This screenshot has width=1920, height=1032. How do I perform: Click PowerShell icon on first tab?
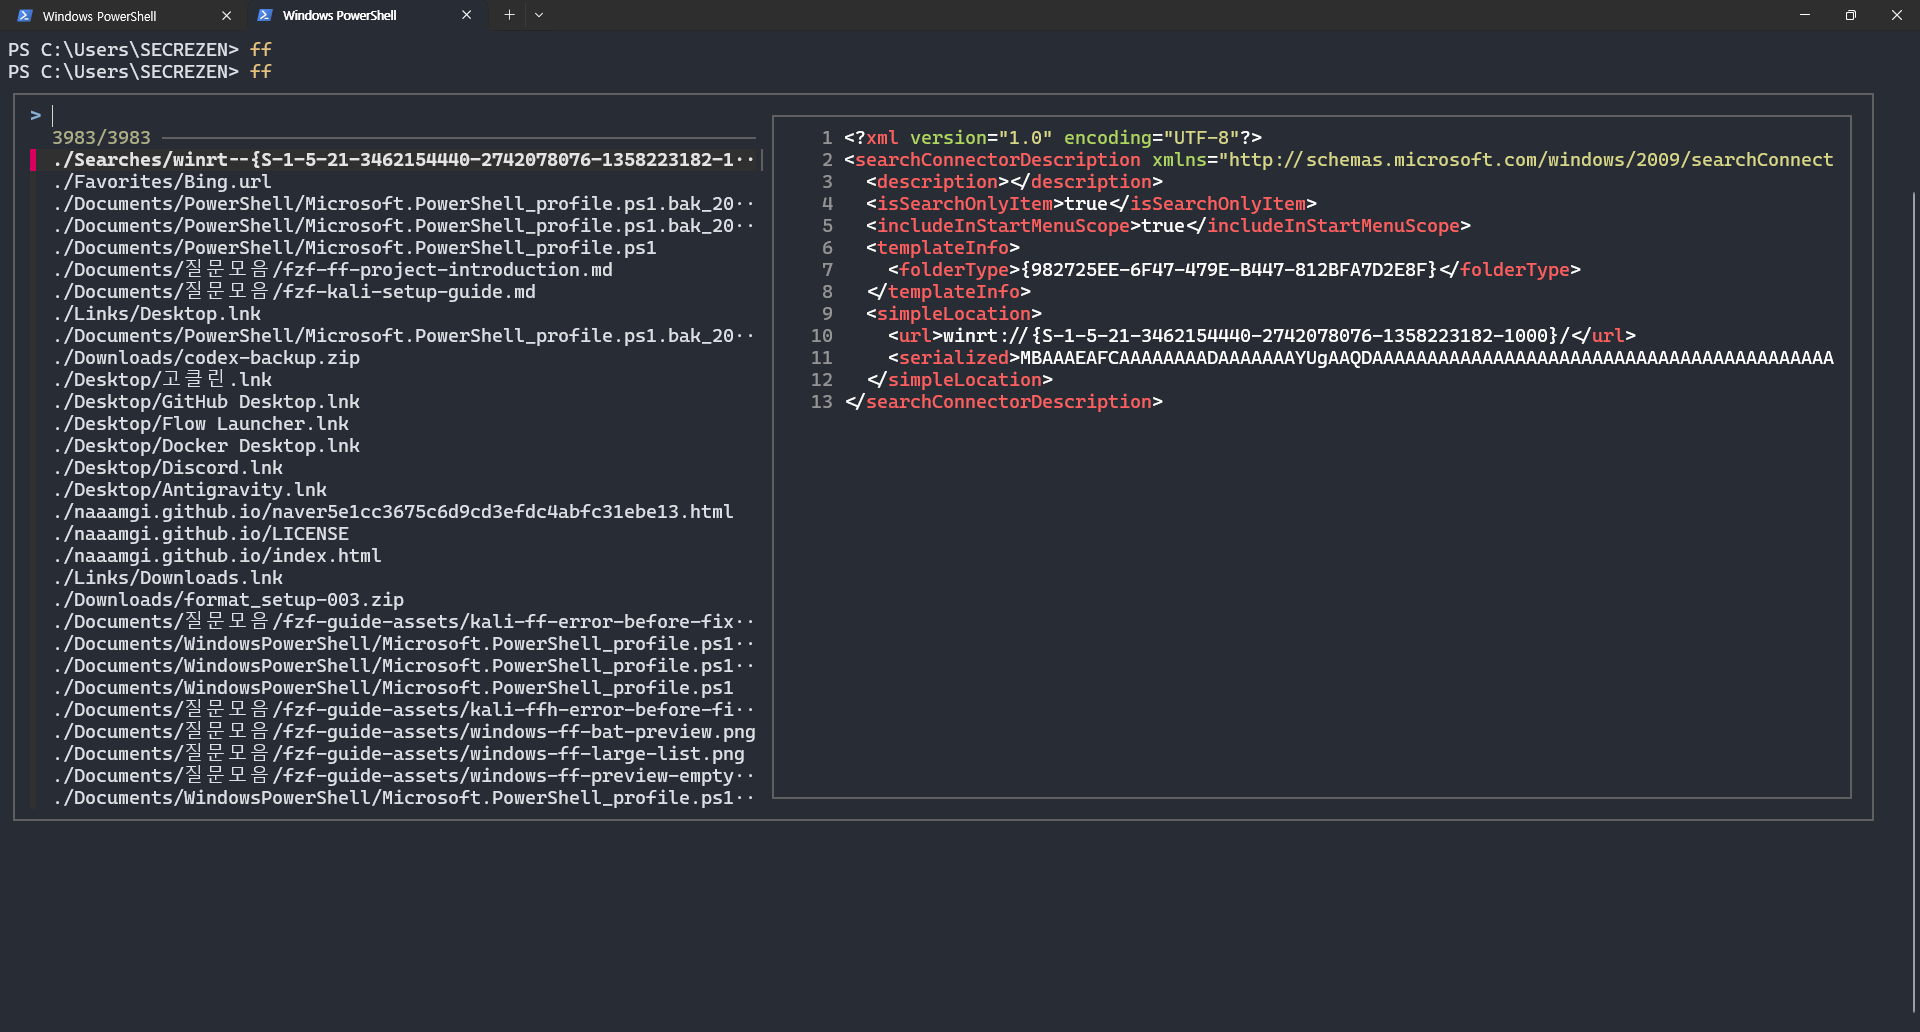pyautogui.click(x=25, y=16)
